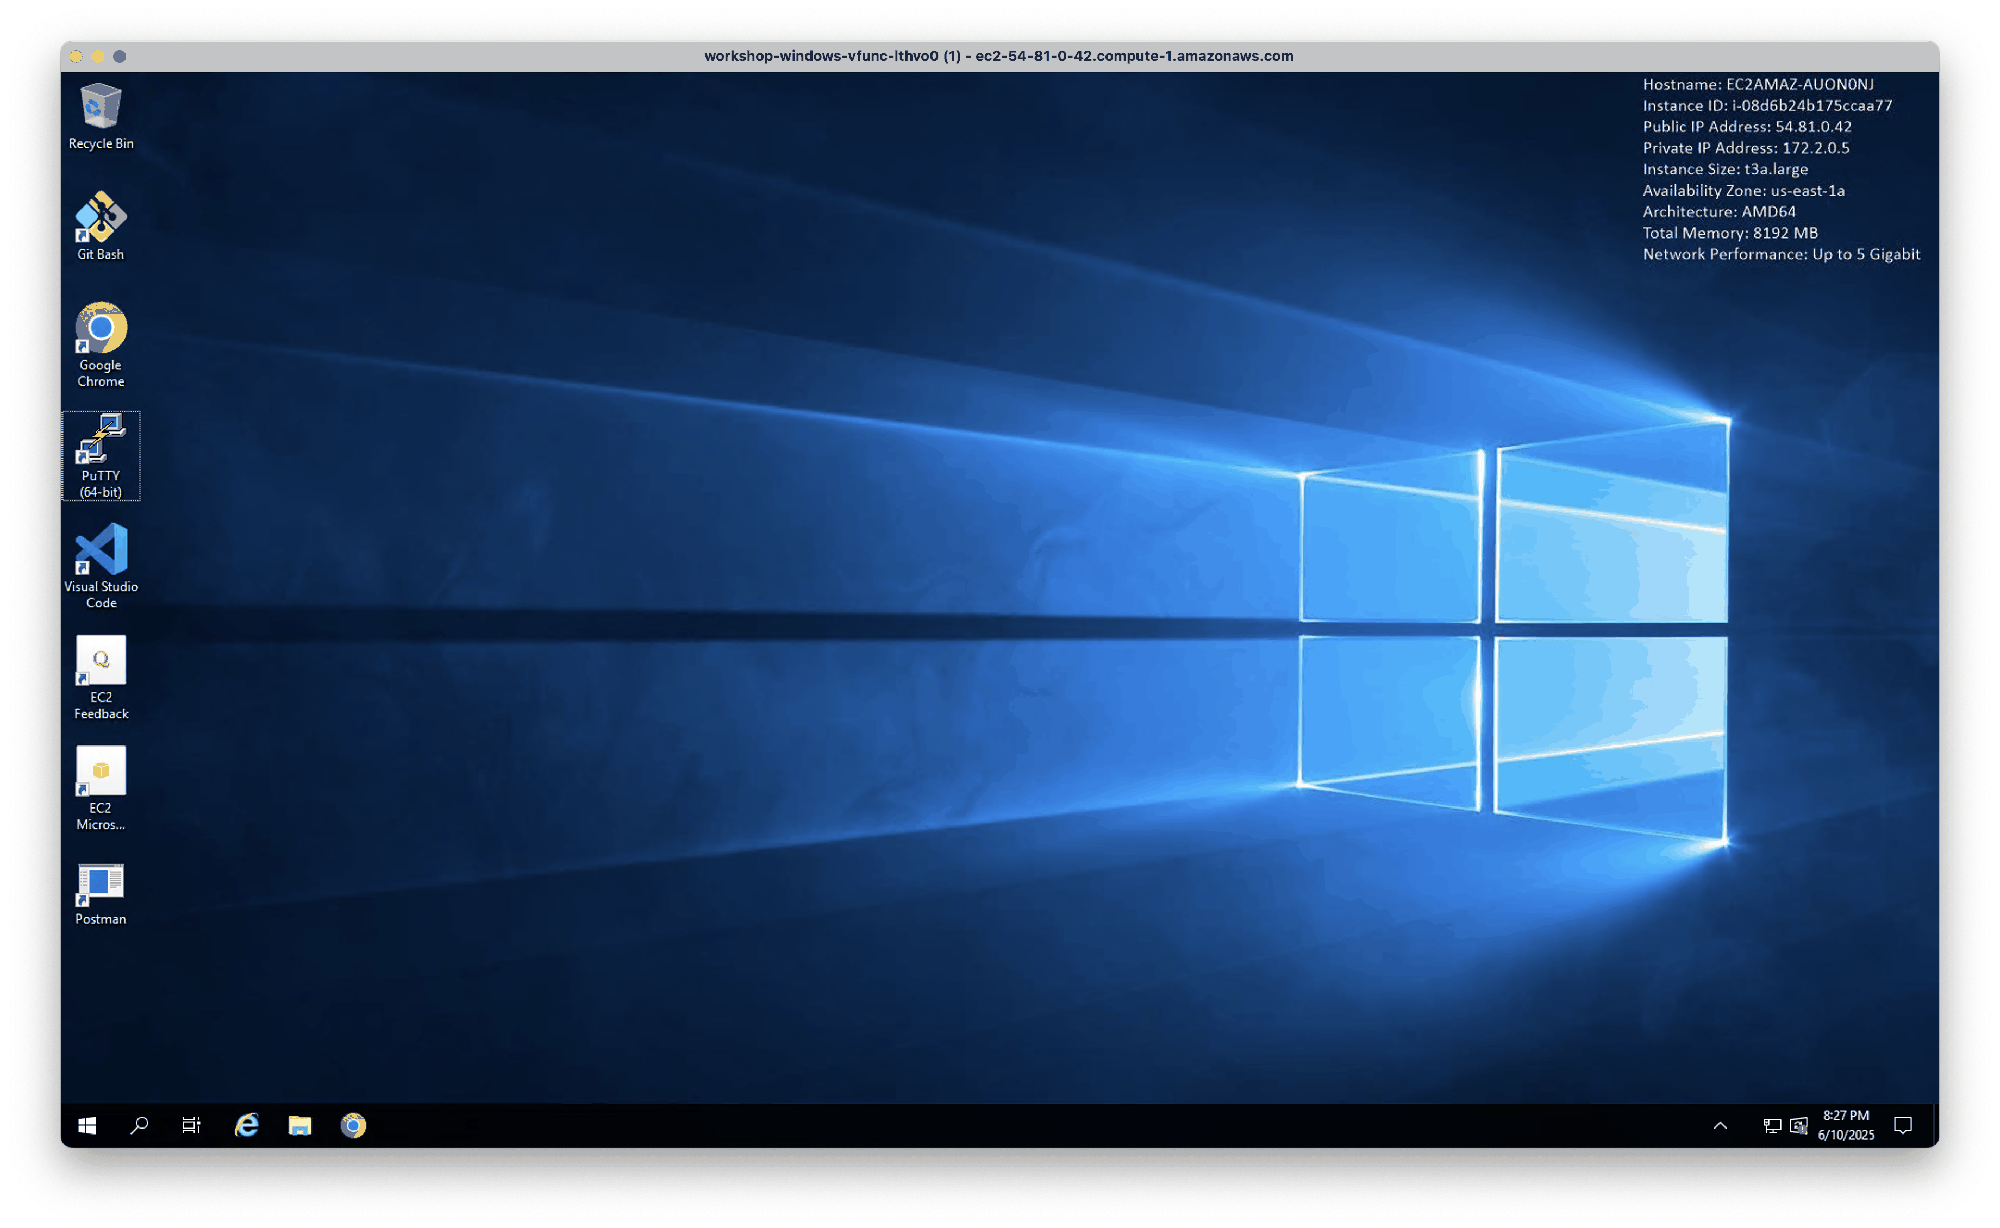The height and width of the screenshot is (1228, 2000).
Task: Click the Show desktop sliver
Action: pyautogui.click(x=1936, y=1126)
